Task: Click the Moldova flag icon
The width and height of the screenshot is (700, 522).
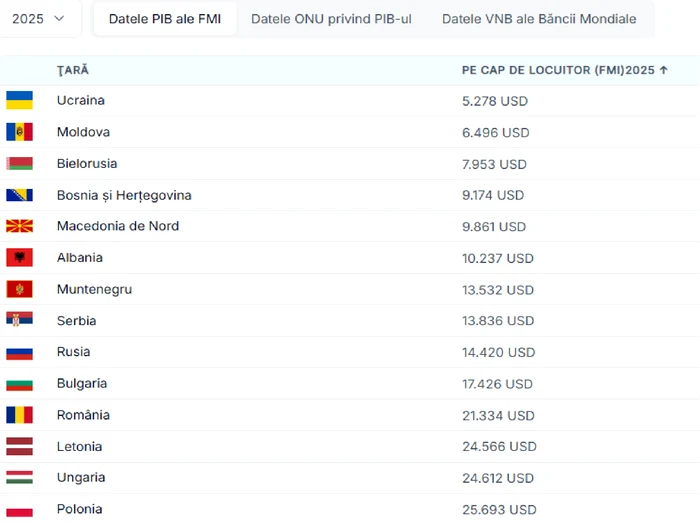Action: (19, 132)
